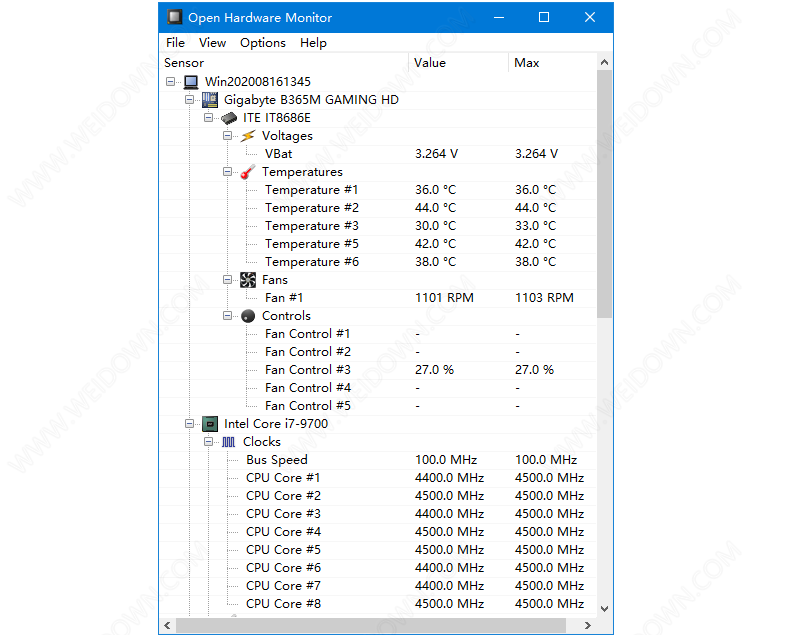Select the Fan Control #5 row
790x635 pixels.
pyautogui.click(x=378, y=406)
